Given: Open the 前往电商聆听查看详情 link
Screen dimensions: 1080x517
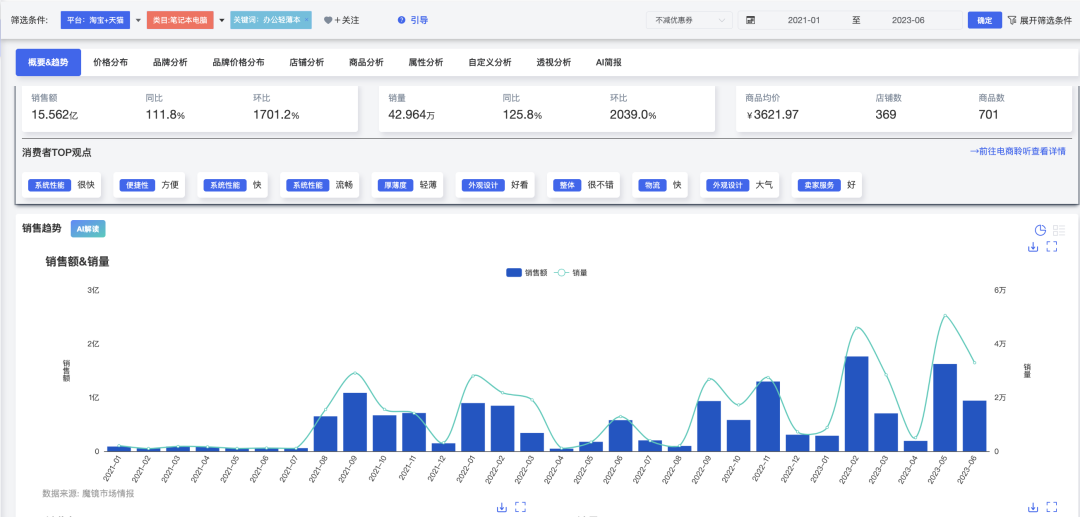Looking at the screenshot, I should [x=1017, y=151].
